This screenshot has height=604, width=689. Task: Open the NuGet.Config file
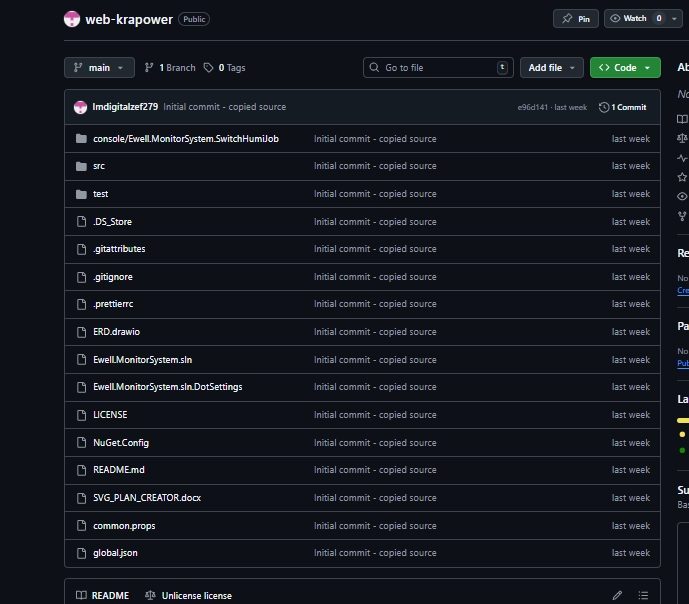[x=121, y=443]
